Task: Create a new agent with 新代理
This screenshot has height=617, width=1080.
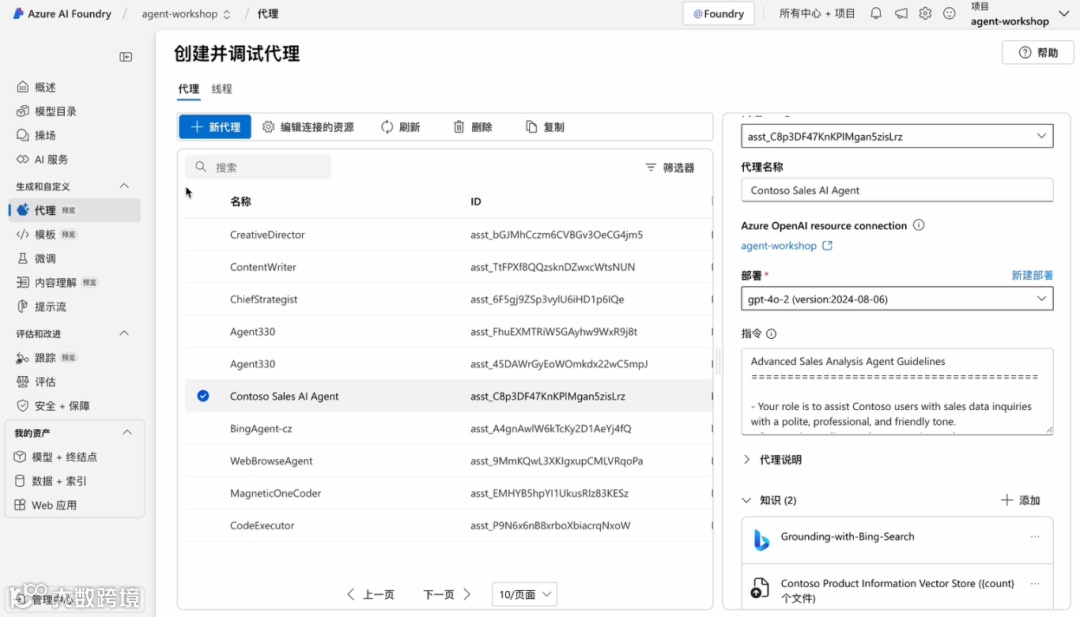Action: (x=215, y=127)
